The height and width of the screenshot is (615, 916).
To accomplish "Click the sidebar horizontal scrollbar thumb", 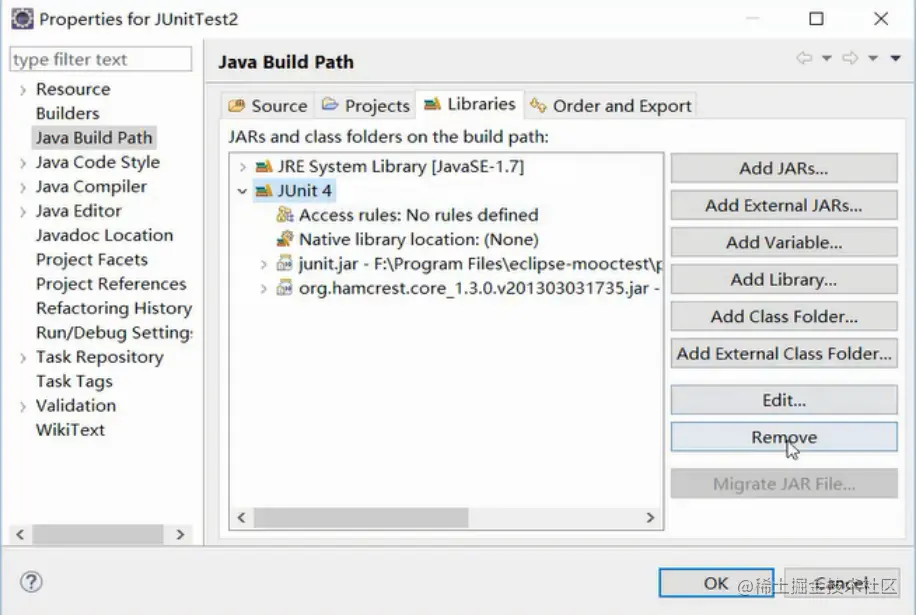I will point(98,534).
